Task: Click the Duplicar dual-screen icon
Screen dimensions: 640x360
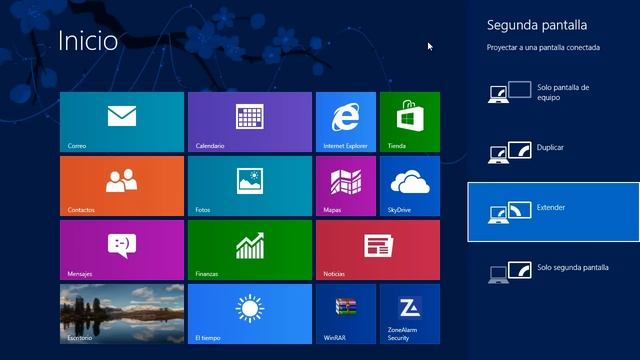Action: (510, 152)
